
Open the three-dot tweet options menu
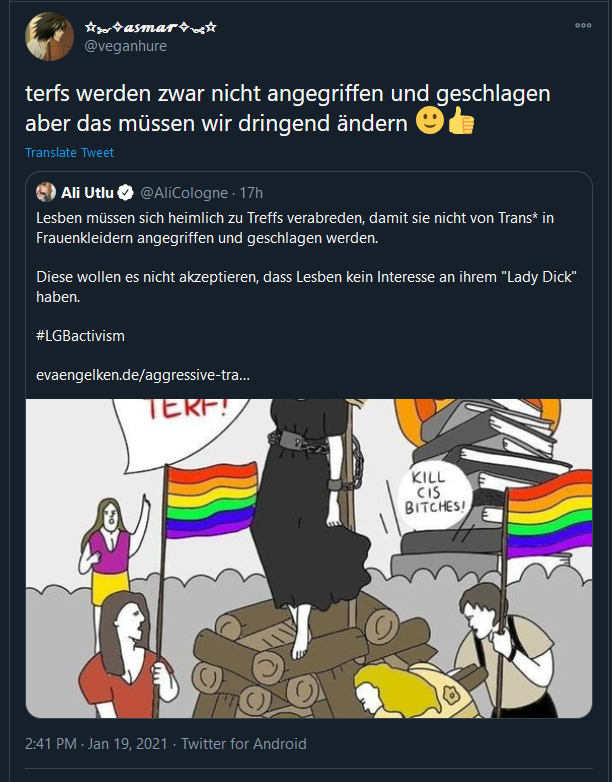click(x=583, y=25)
